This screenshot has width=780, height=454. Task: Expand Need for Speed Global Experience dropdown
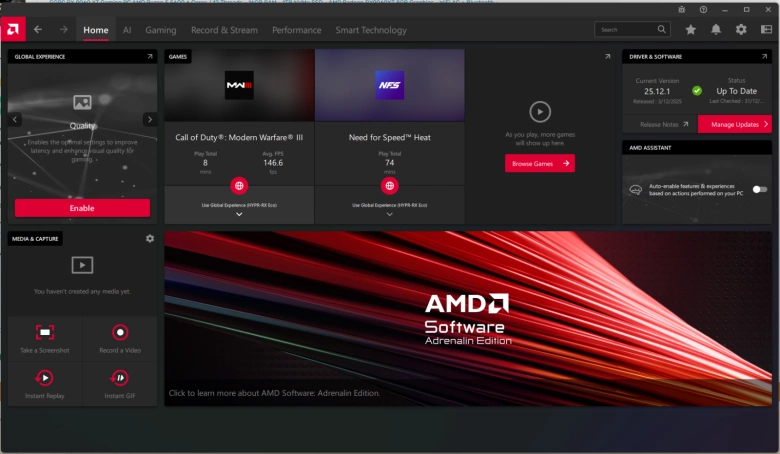click(x=390, y=214)
